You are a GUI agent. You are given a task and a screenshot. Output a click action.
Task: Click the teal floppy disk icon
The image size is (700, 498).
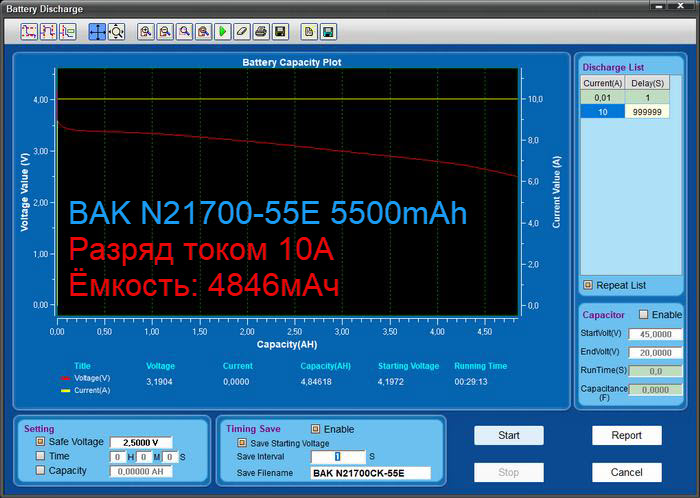pos(328,32)
